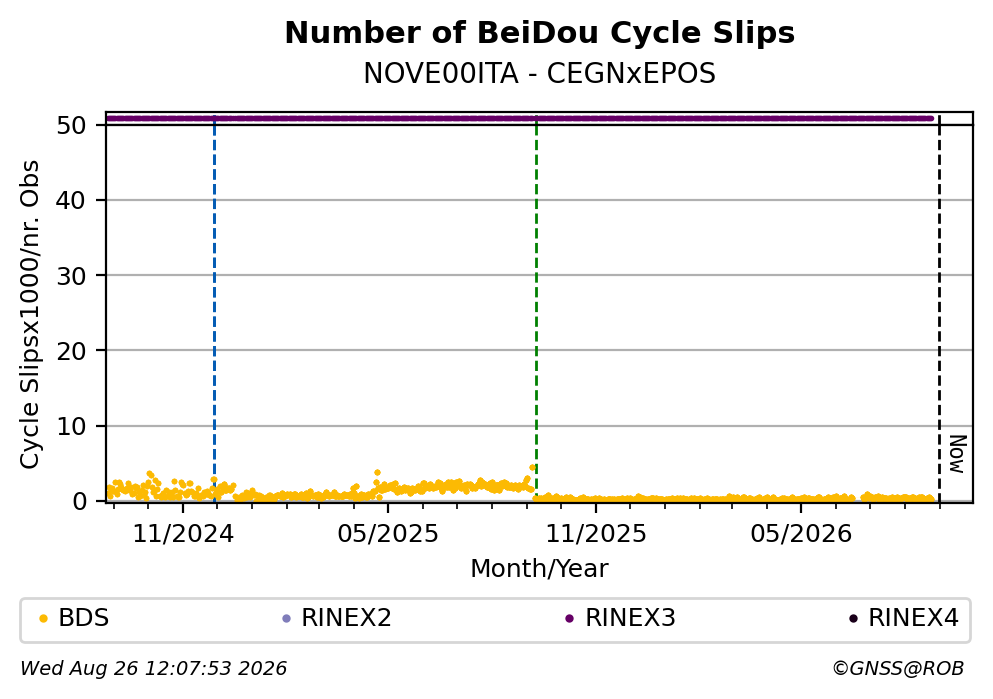The image size is (993, 699).
Task: Click the ©GNSS@ROB copyright text
Action: [898, 669]
